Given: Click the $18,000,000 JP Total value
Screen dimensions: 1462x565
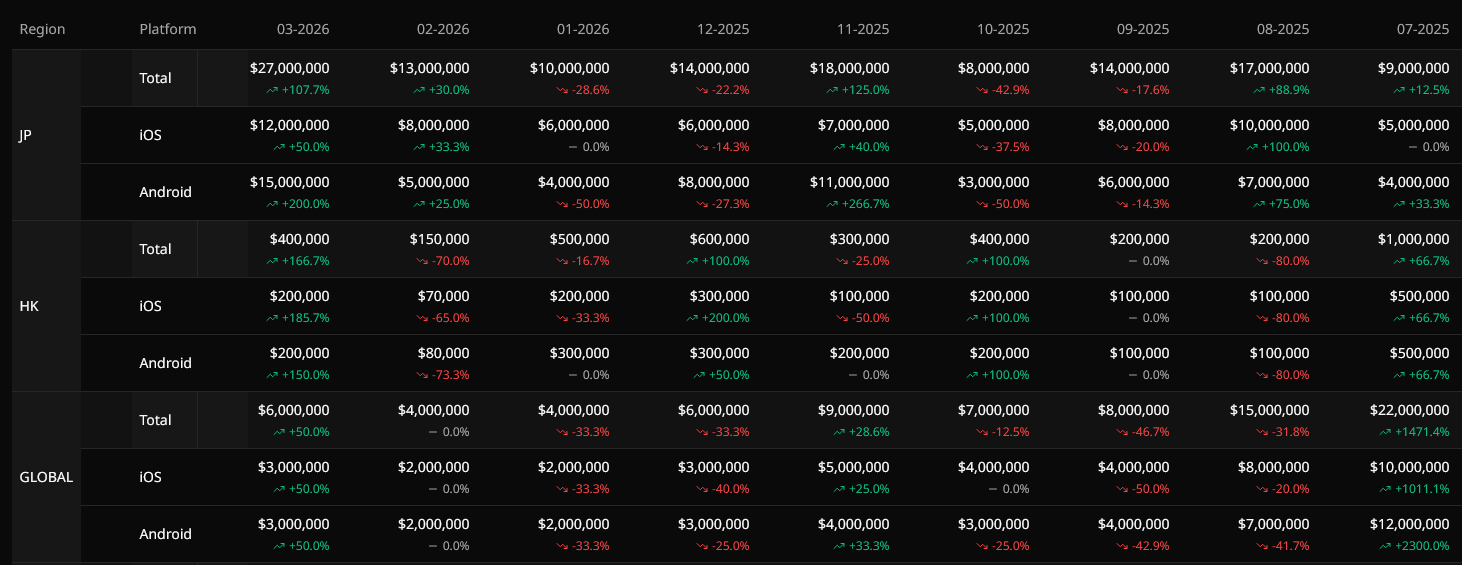Looking at the screenshot, I should point(850,68).
